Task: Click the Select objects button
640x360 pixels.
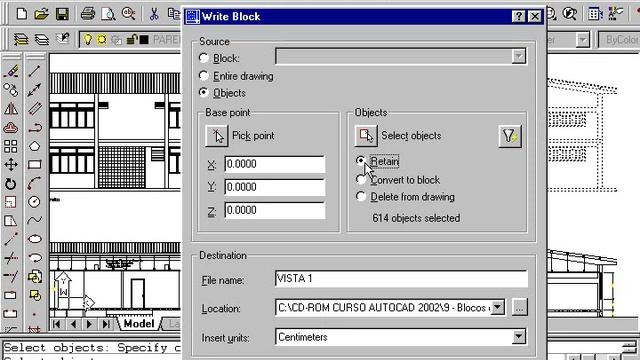Action: (366, 136)
